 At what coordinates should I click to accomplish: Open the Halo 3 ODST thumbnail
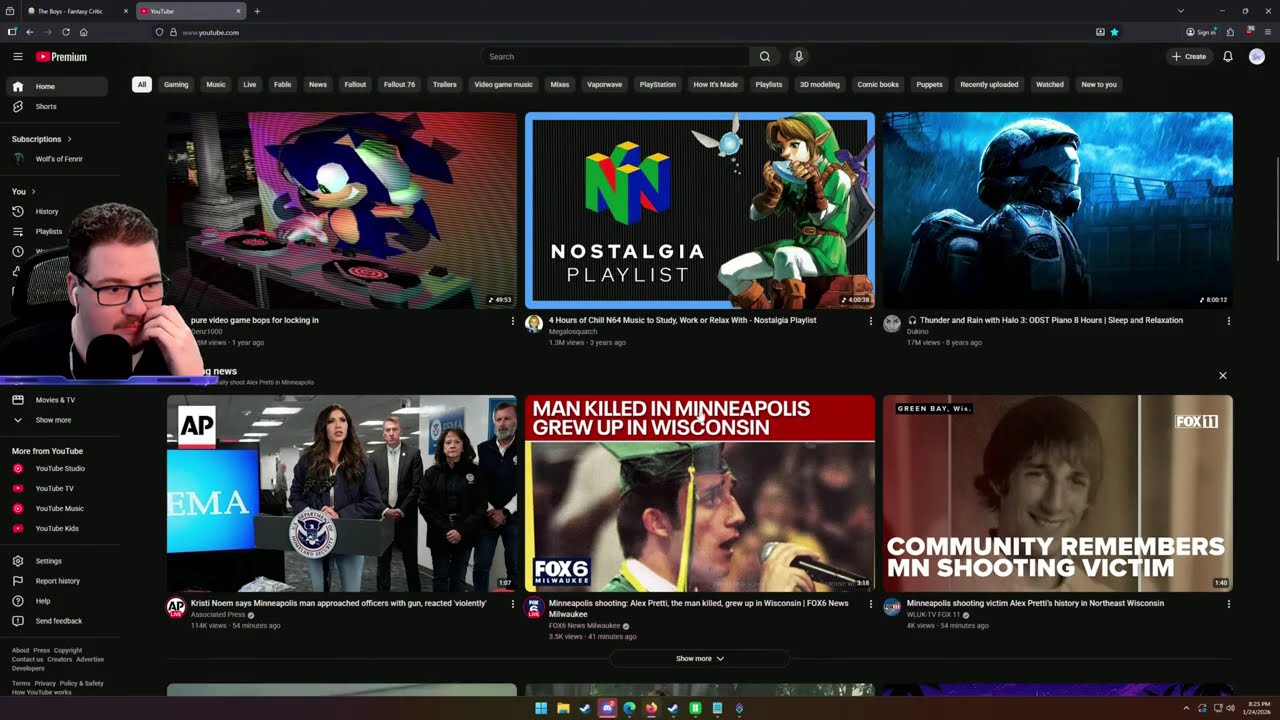tap(1057, 210)
